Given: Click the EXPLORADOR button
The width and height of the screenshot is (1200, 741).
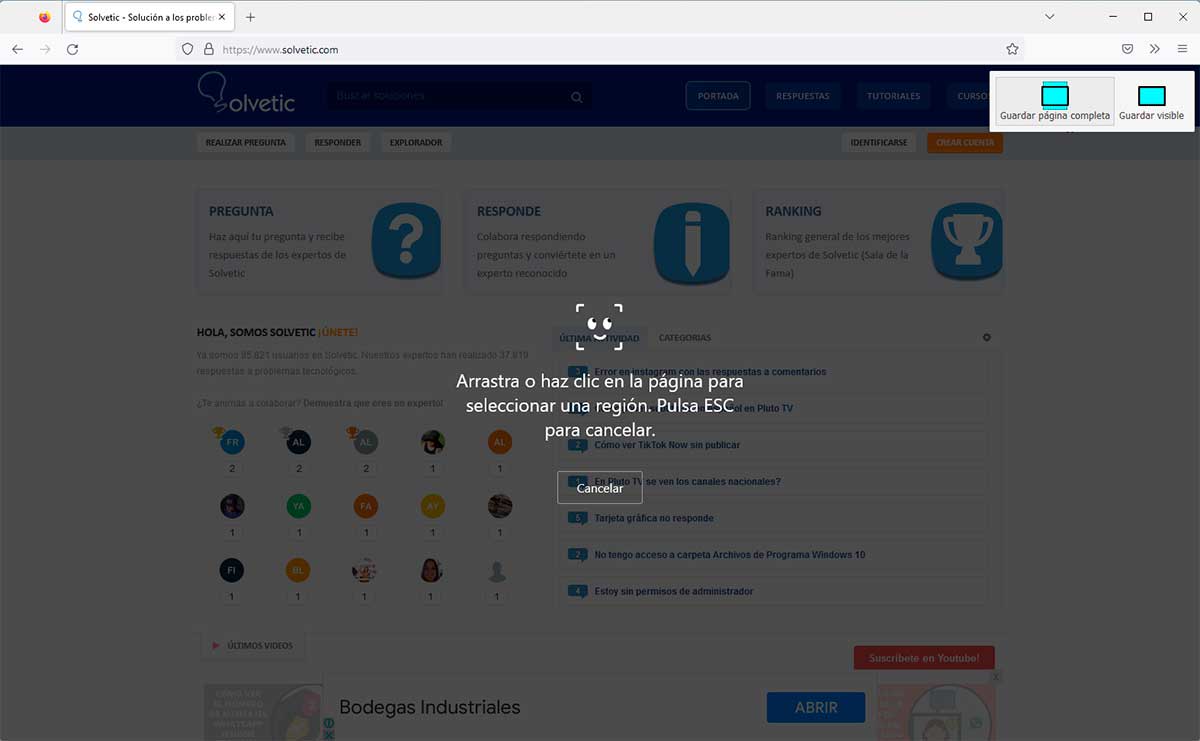Looking at the screenshot, I should click(416, 143).
